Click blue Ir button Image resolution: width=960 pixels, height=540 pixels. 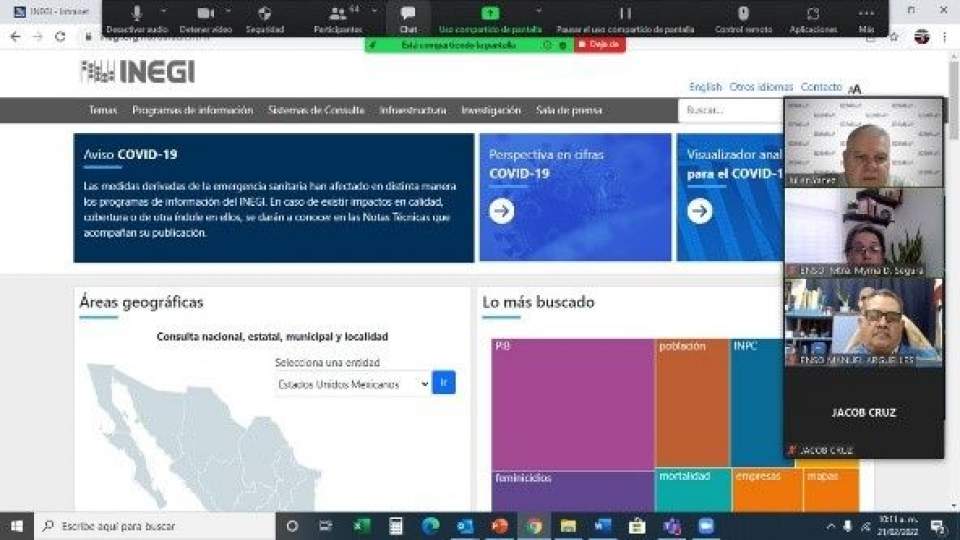click(444, 382)
